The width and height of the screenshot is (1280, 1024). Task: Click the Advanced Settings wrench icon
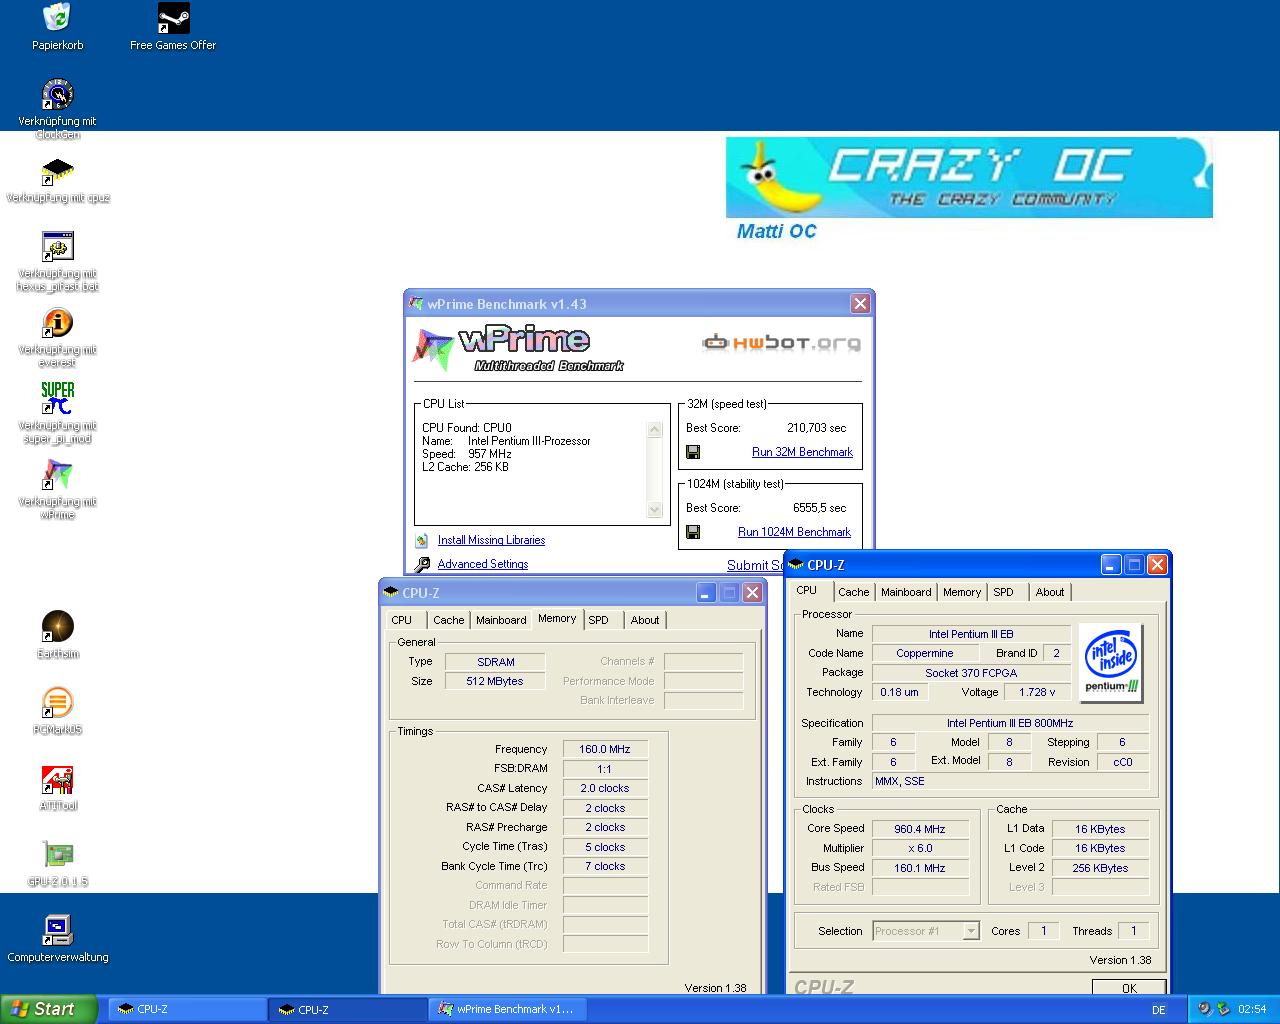(x=422, y=564)
